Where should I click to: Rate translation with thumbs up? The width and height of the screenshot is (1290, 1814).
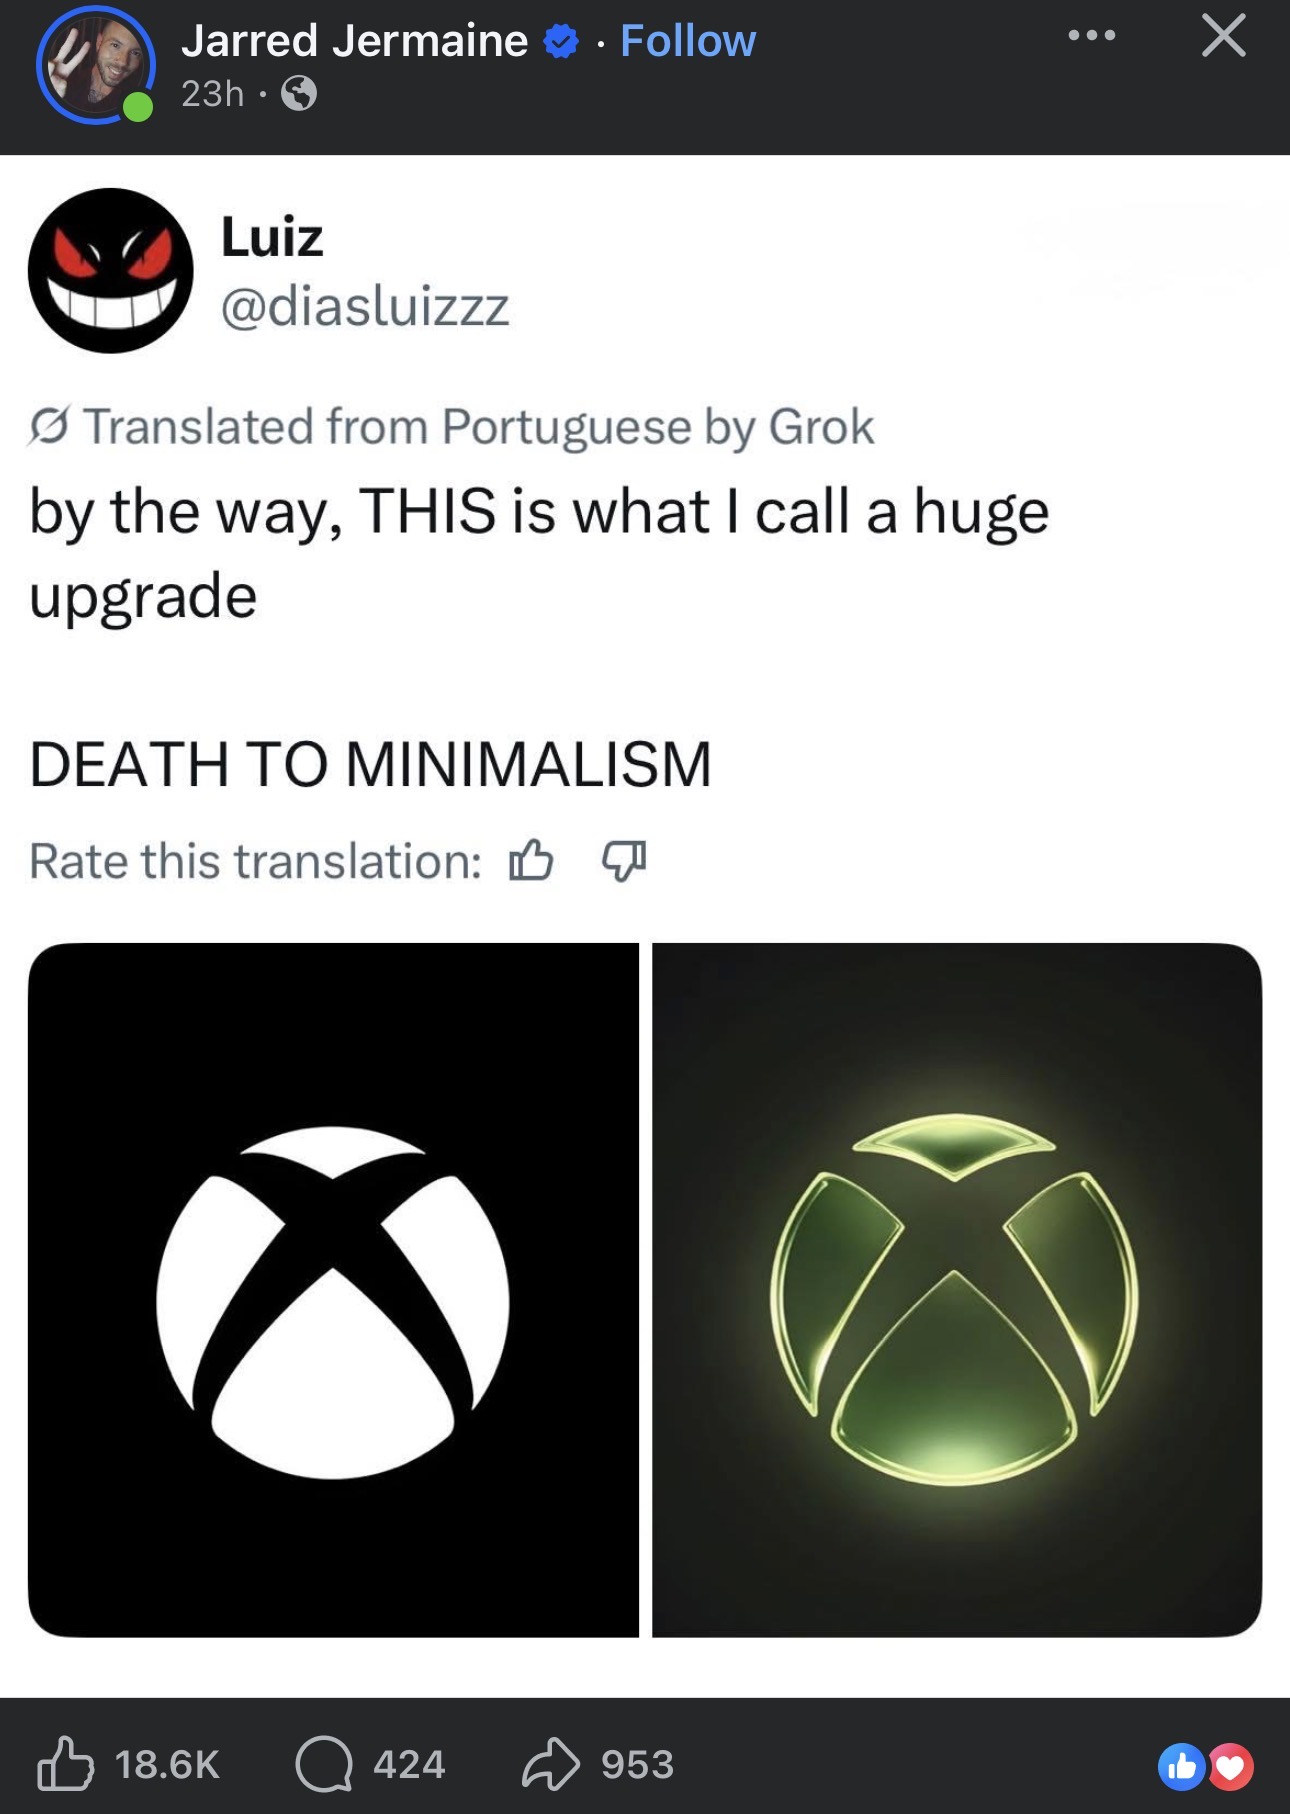[x=531, y=860]
